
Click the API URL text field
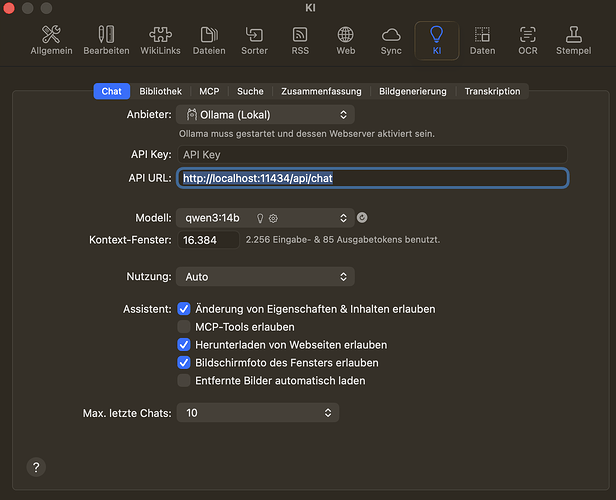372,178
